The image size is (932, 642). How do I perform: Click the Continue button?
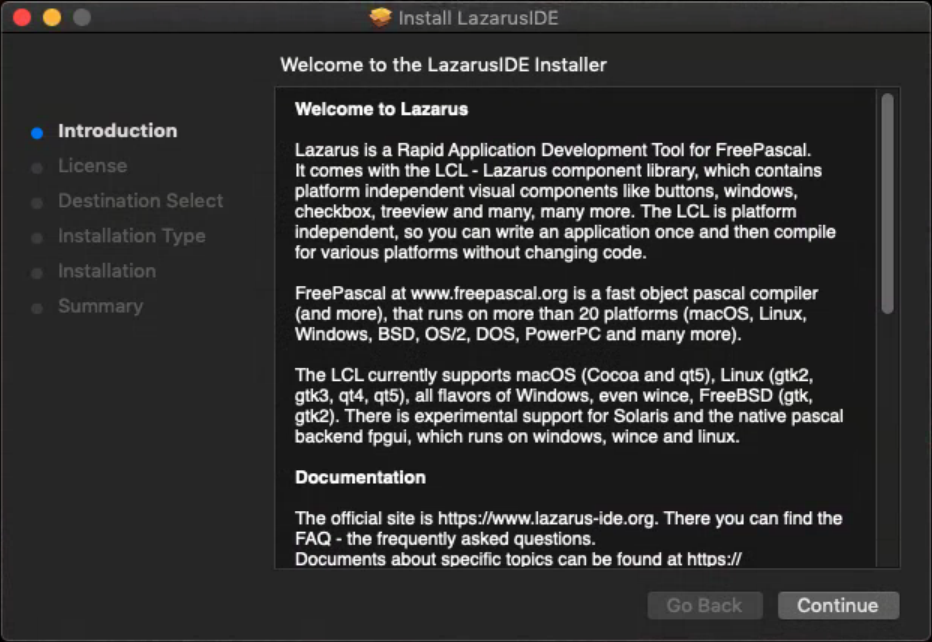(x=838, y=605)
